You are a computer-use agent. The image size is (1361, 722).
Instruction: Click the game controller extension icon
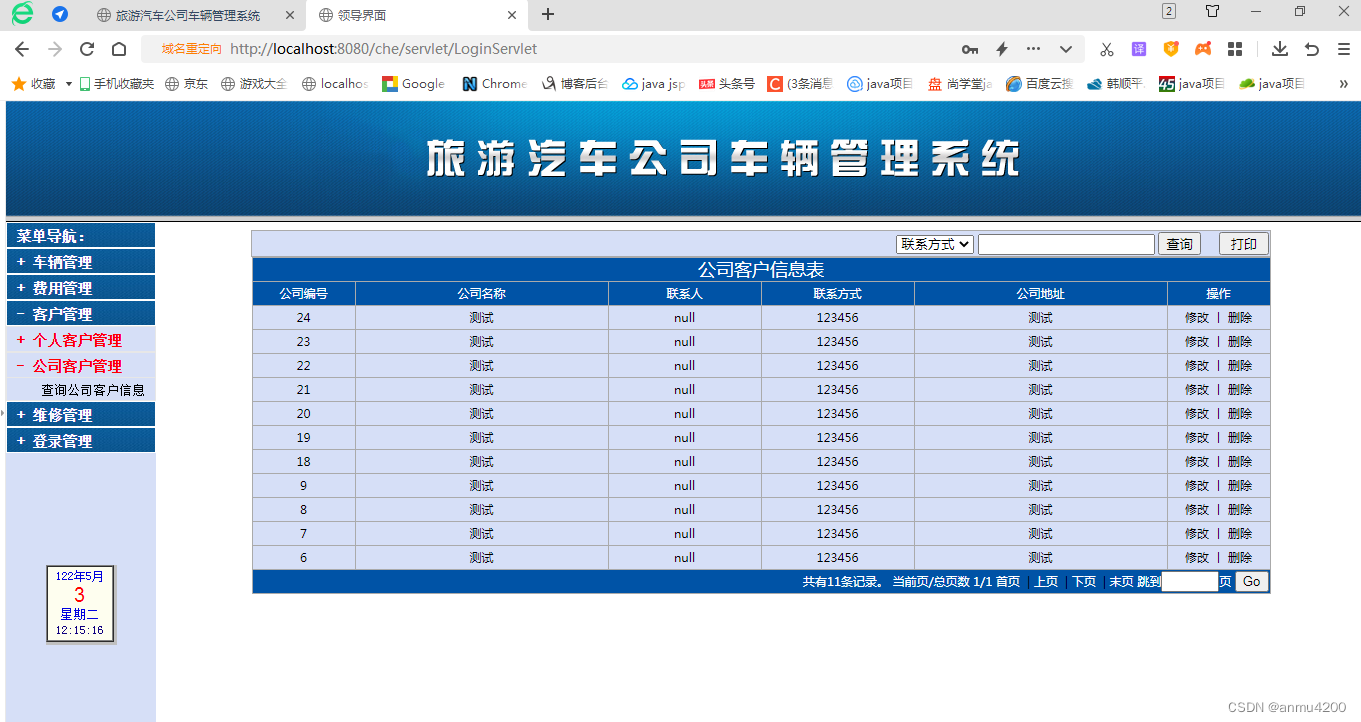coord(1204,49)
